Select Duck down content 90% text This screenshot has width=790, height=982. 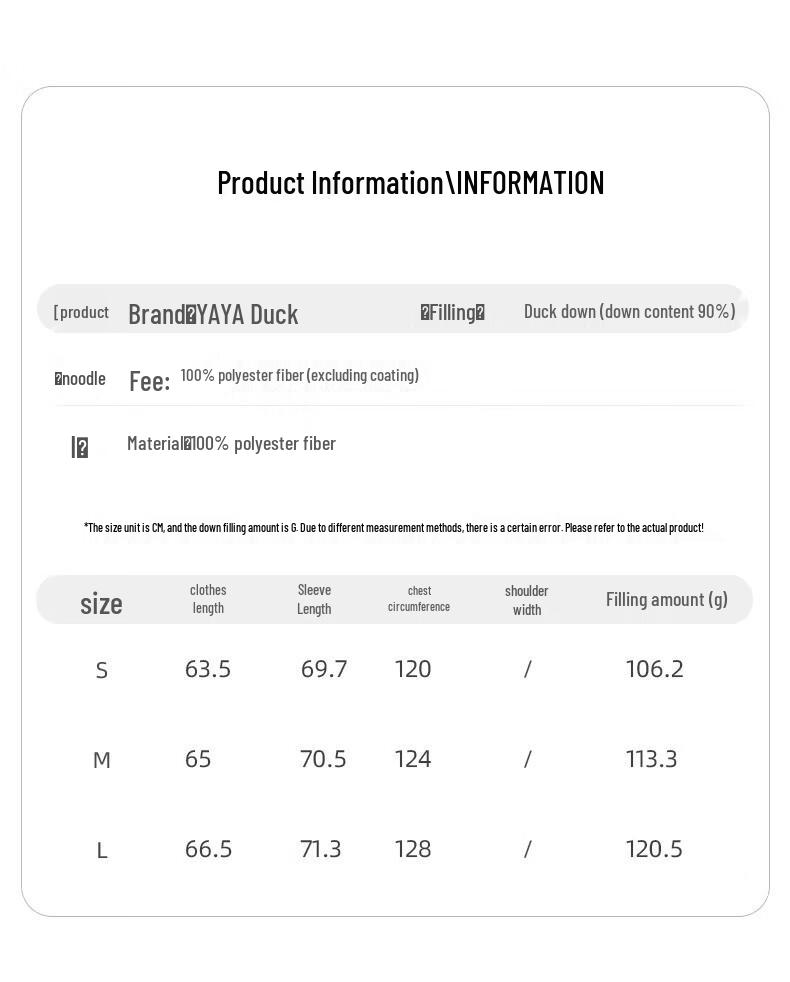(630, 311)
